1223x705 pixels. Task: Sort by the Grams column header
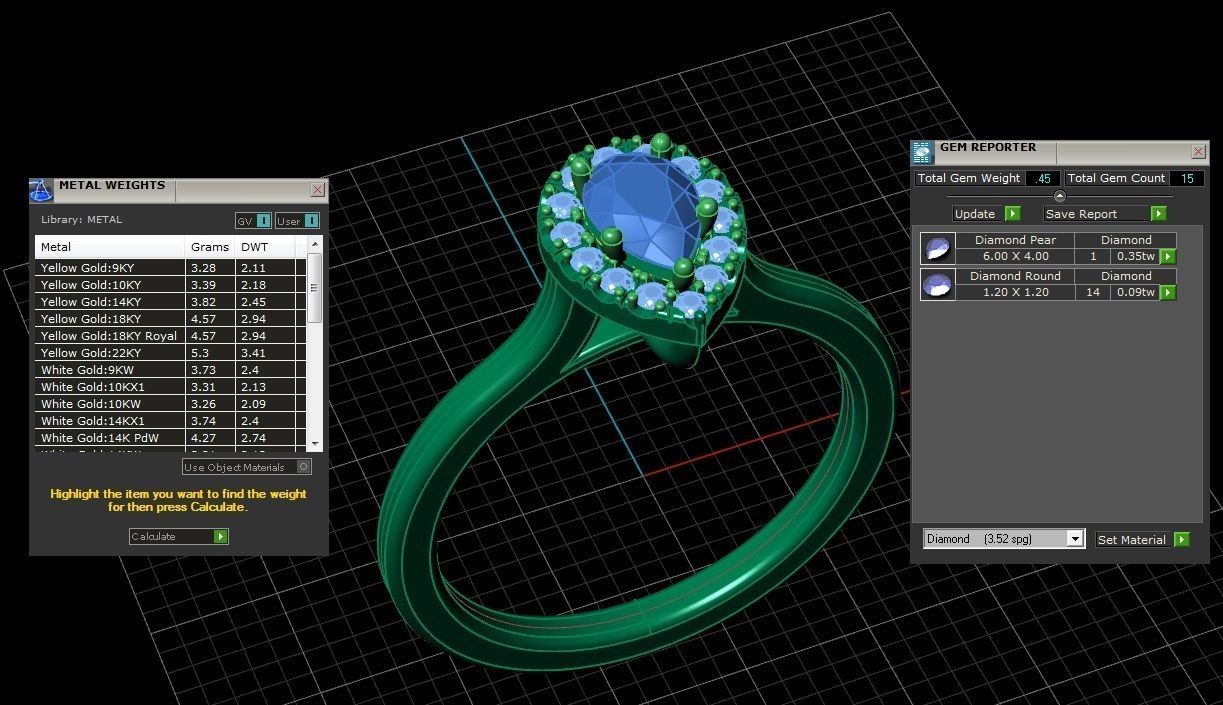tap(210, 247)
